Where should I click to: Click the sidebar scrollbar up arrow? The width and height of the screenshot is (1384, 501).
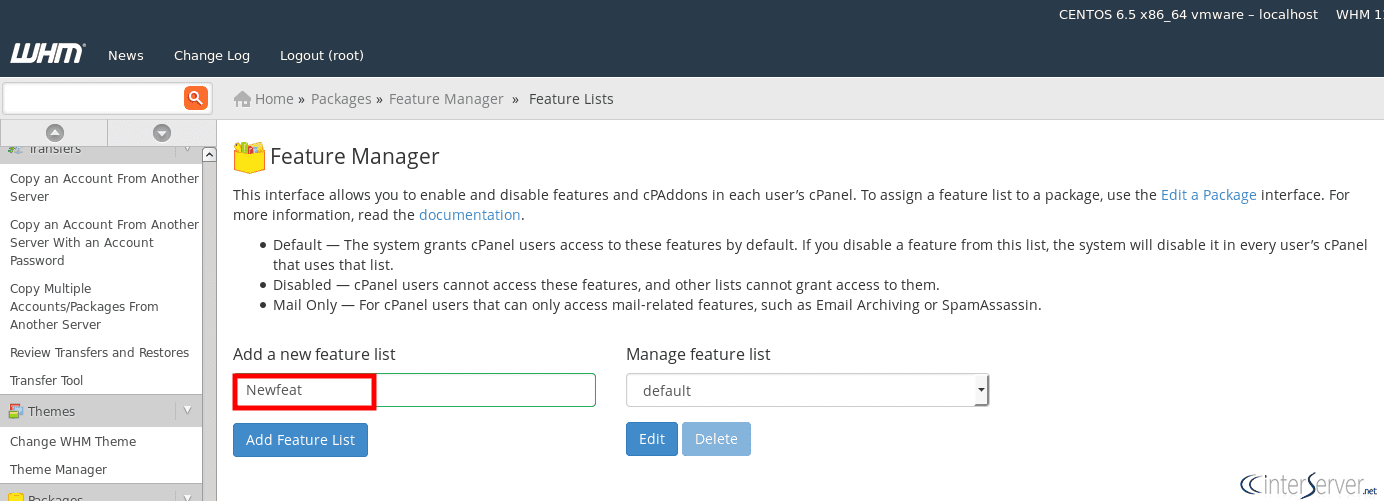click(x=209, y=154)
